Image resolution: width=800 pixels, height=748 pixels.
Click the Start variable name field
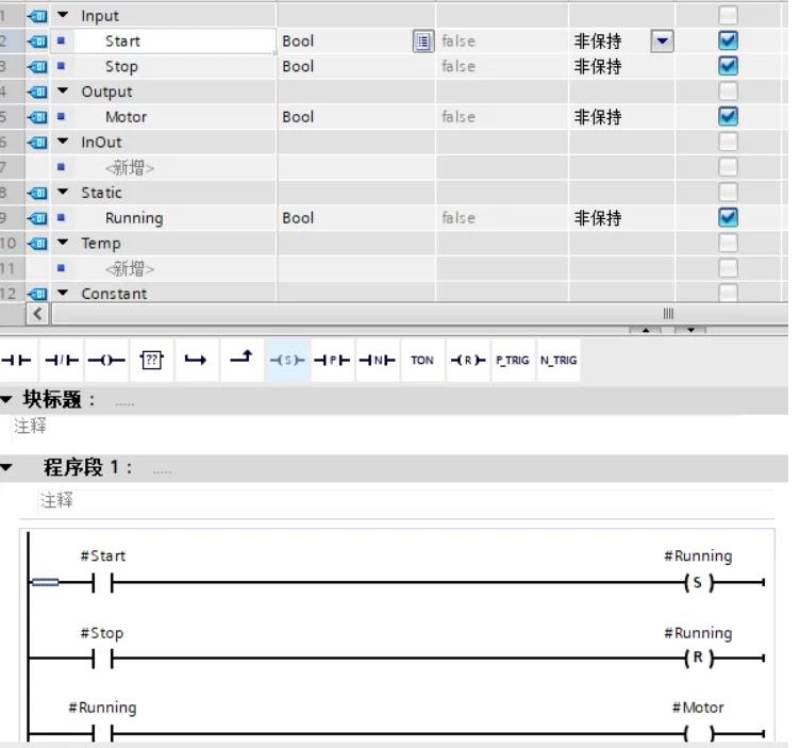pyautogui.click(x=174, y=41)
